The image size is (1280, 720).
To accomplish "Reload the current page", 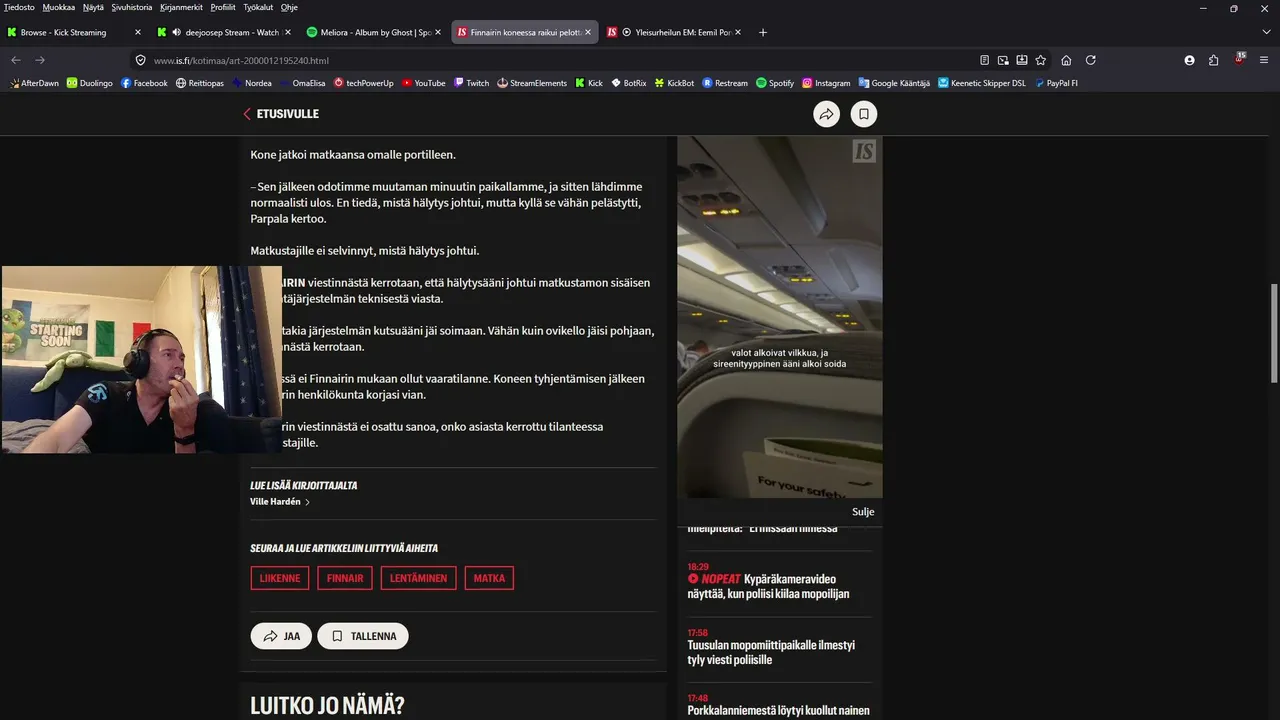I will coord(1091,60).
